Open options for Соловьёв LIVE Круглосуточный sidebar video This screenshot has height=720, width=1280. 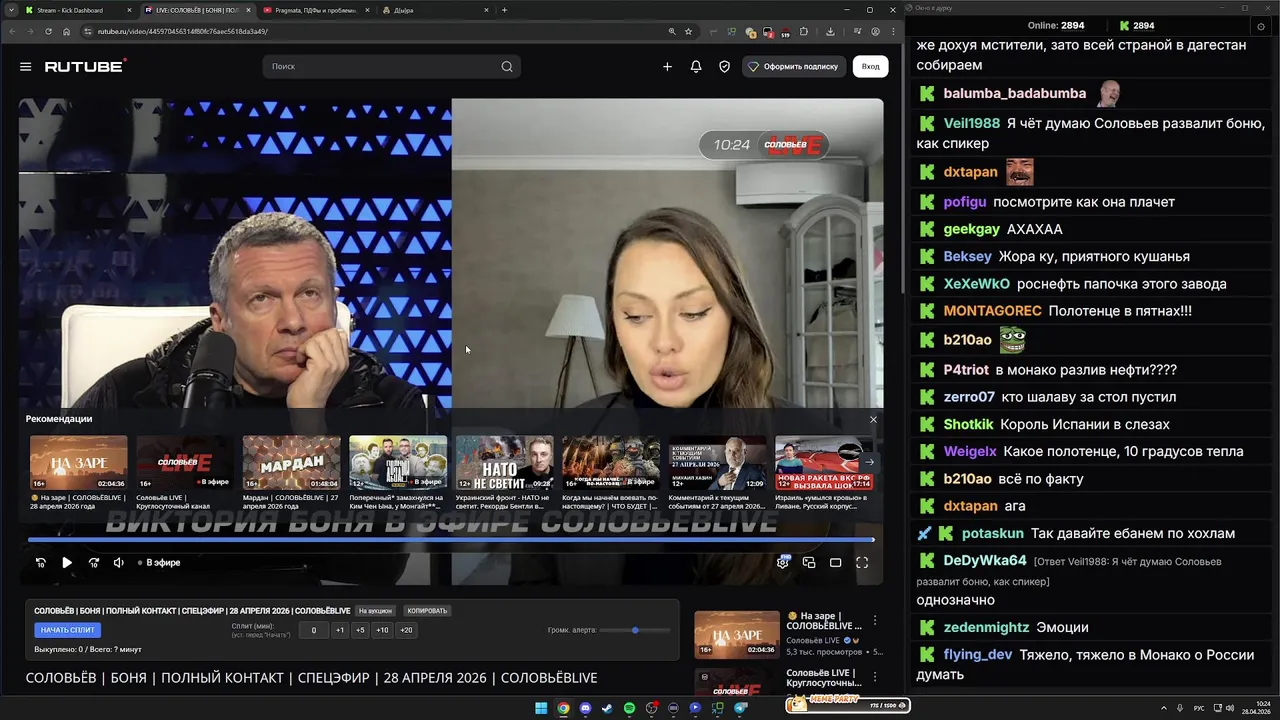pyautogui.click(x=875, y=677)
